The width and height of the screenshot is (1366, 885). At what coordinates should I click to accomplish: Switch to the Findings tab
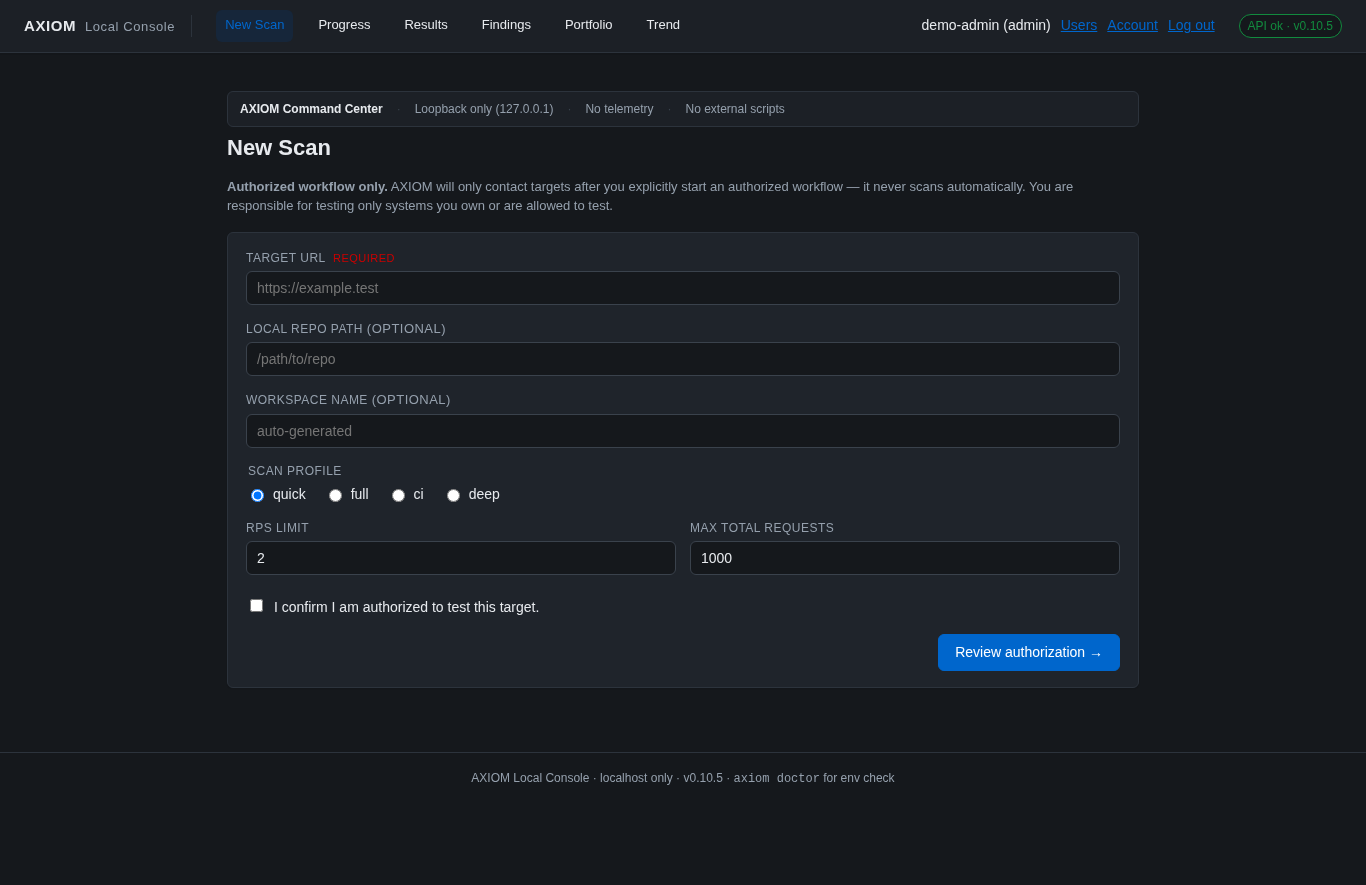[506, 25]
